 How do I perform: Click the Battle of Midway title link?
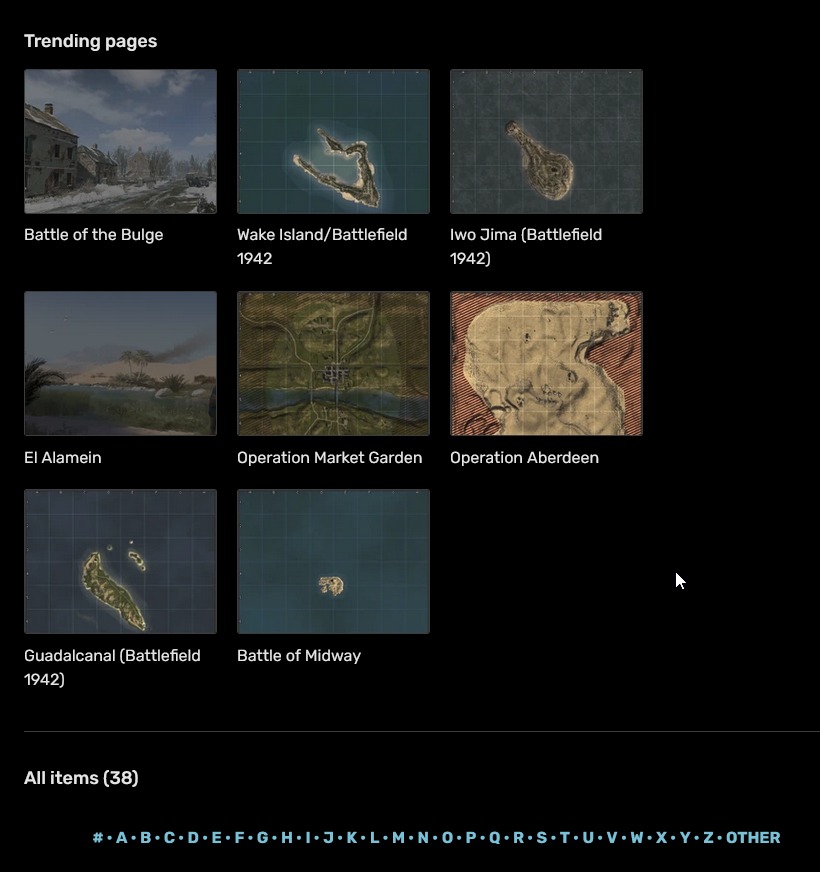(x=299, y=656)
